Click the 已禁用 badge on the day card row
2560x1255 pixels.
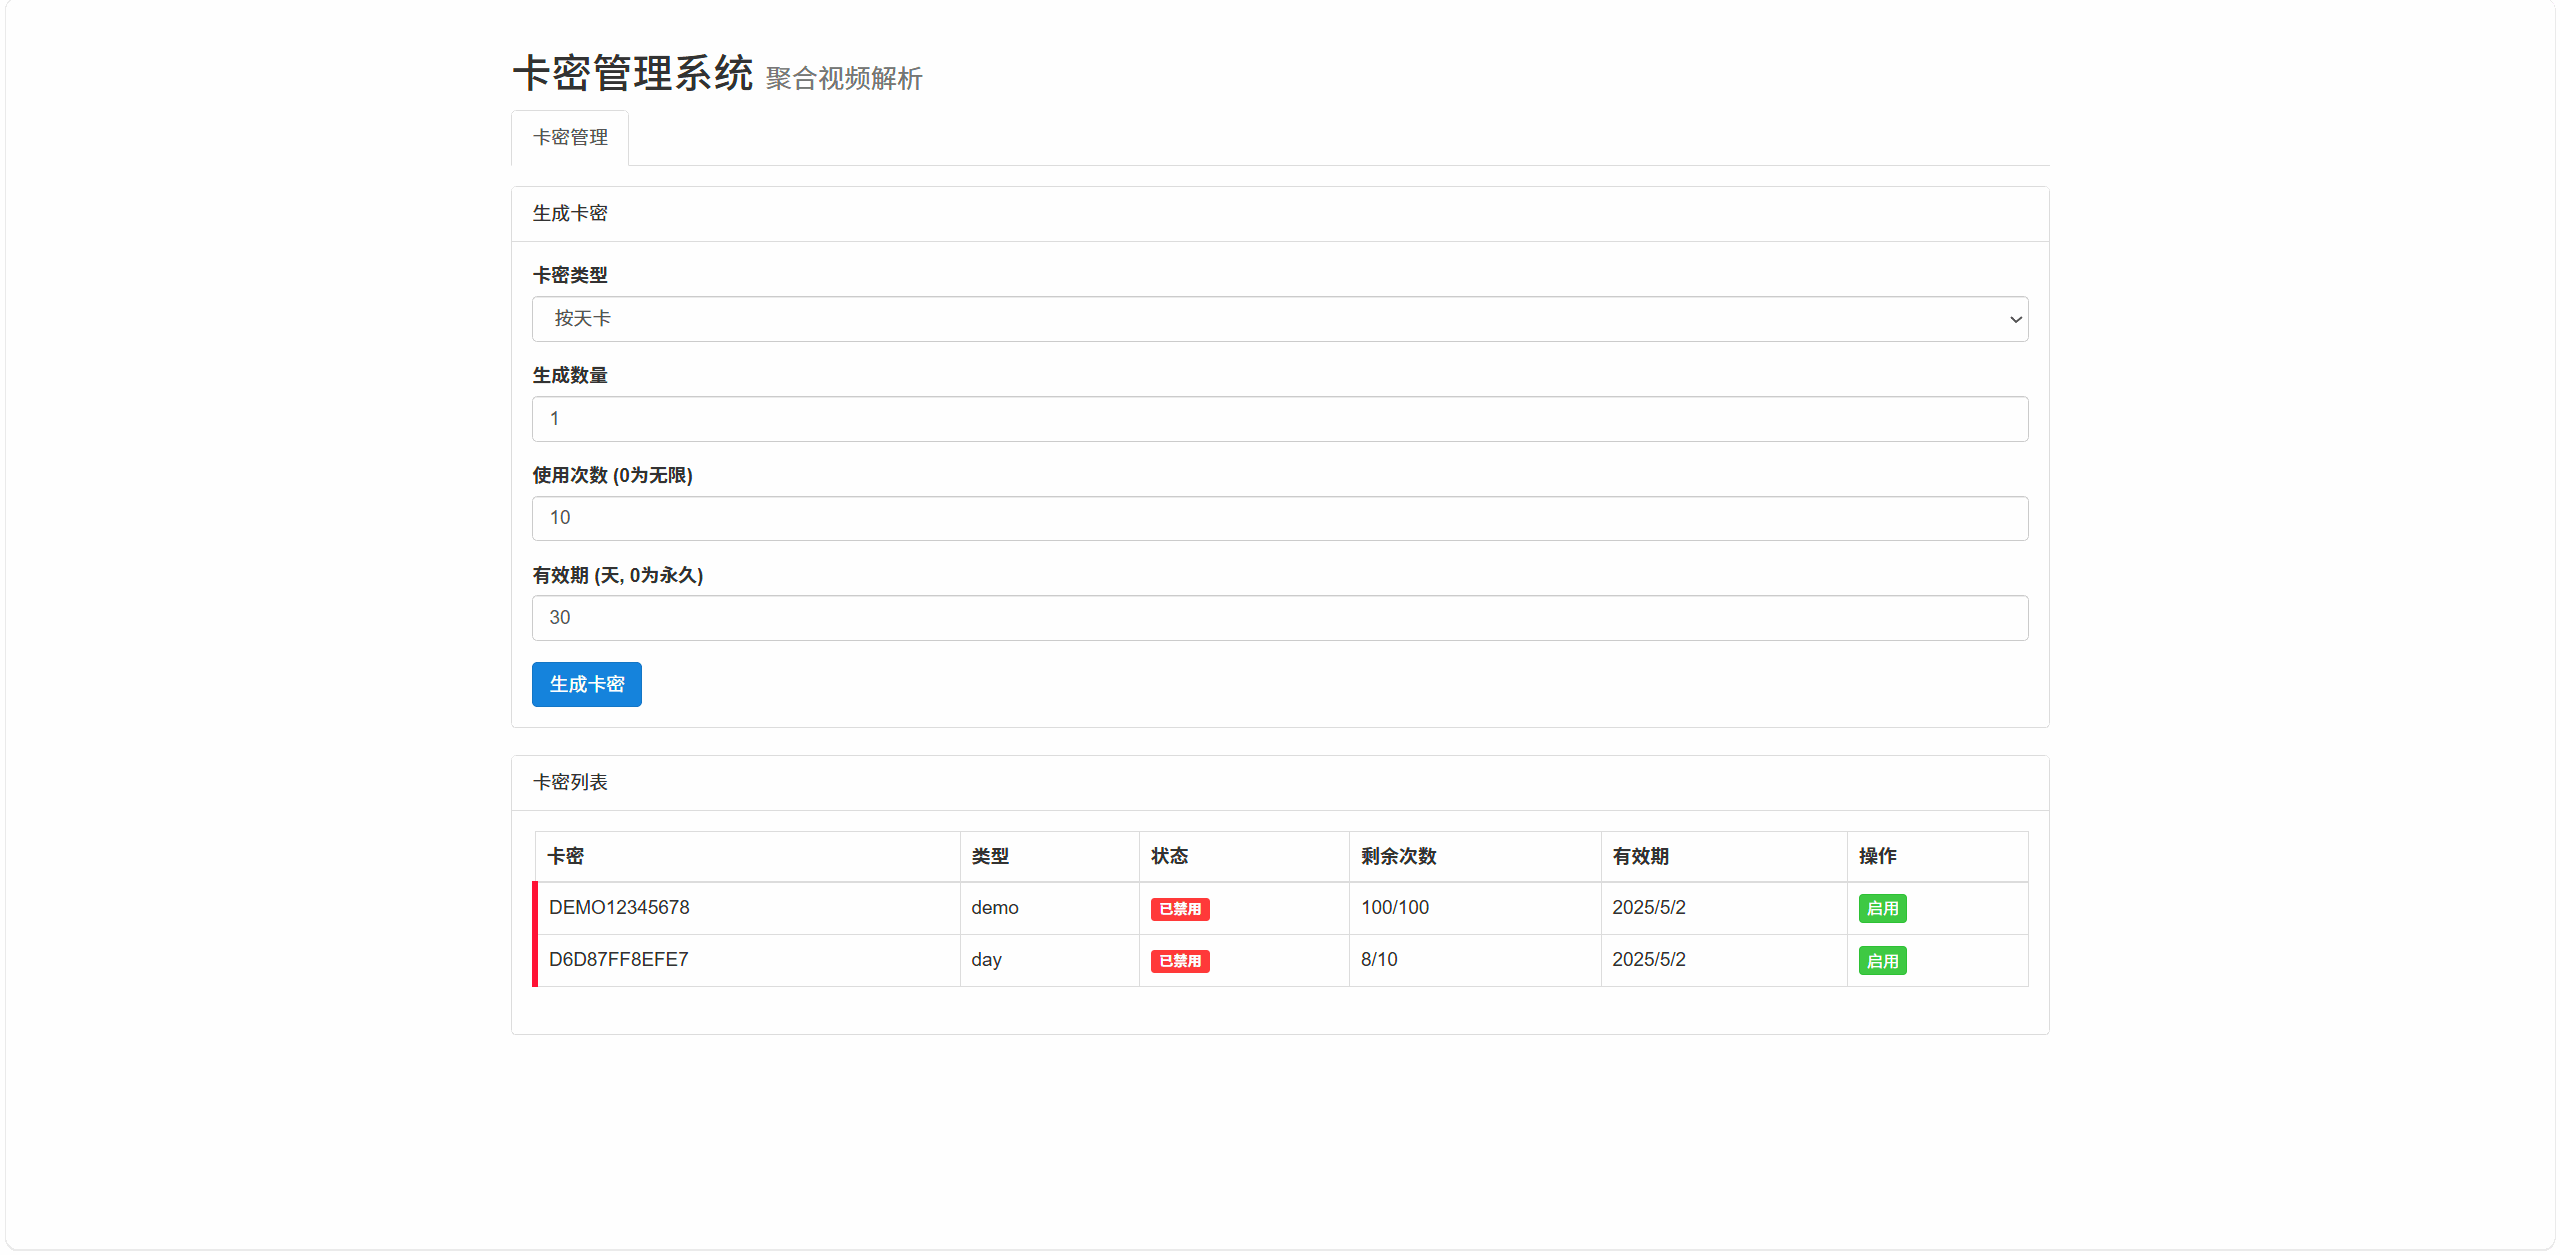point(1180,960)
